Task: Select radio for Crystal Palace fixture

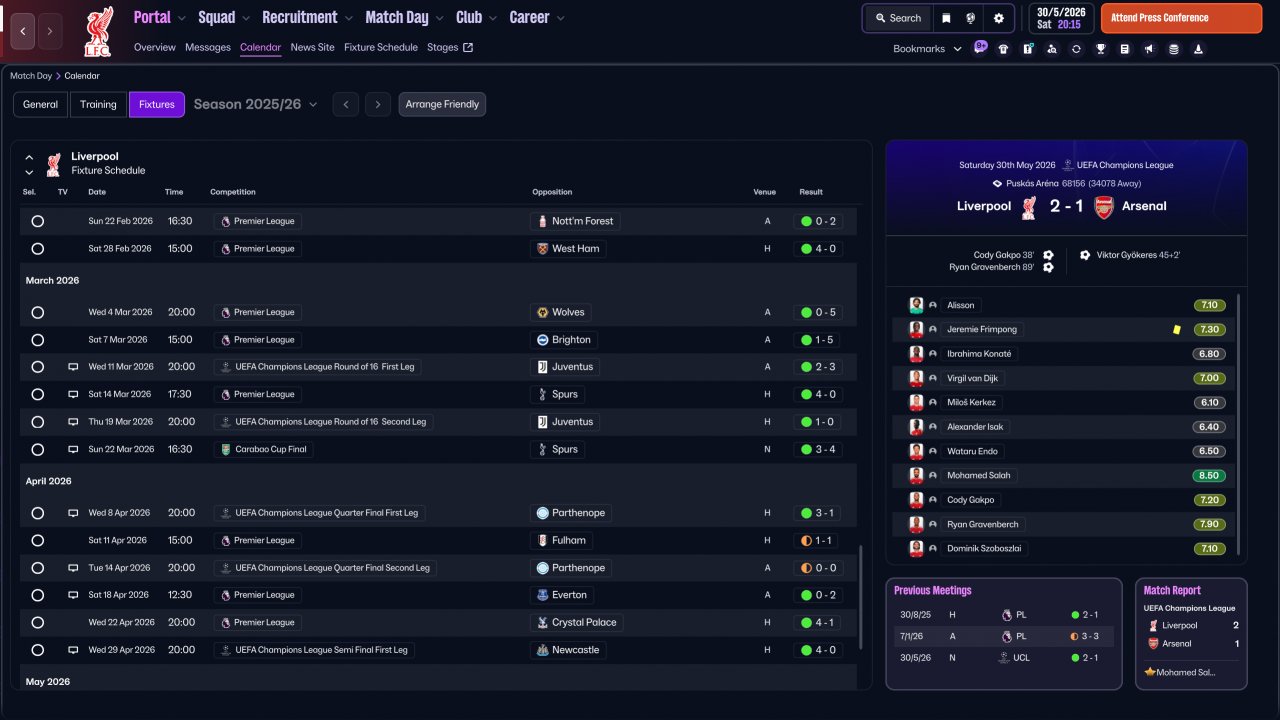Action: point(38,622)
